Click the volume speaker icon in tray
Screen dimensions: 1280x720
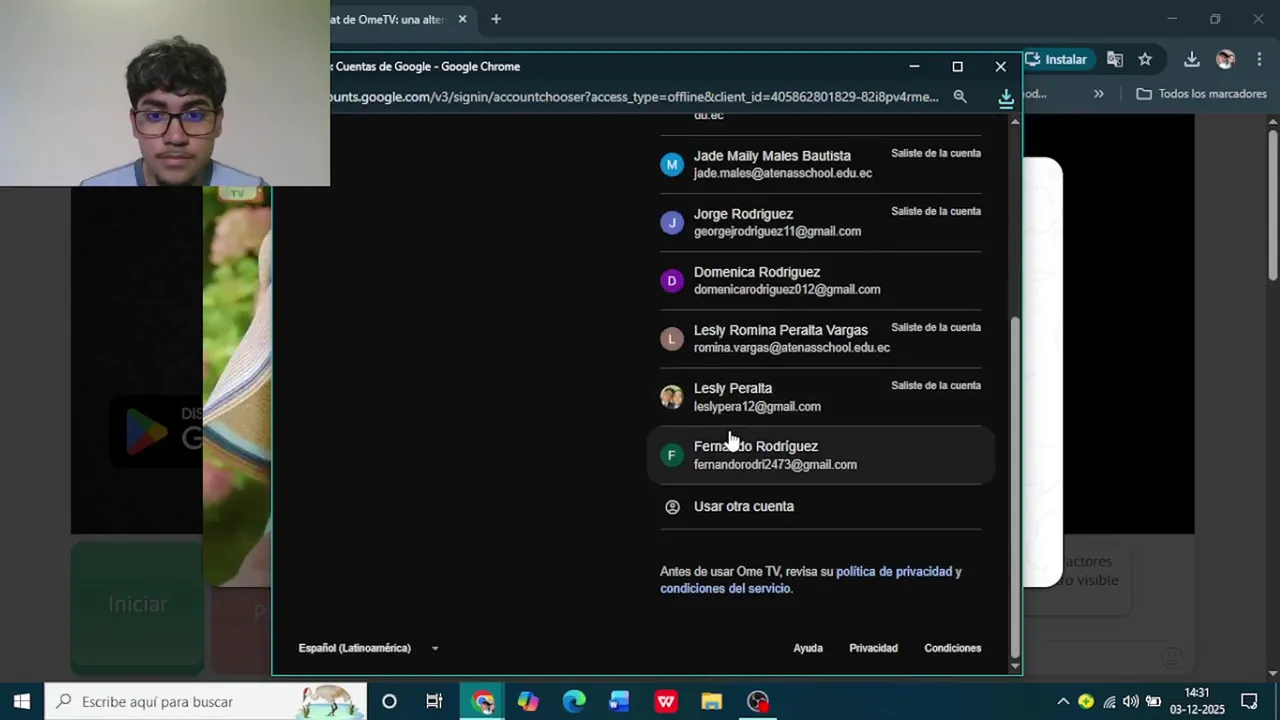click(1131, 701)
